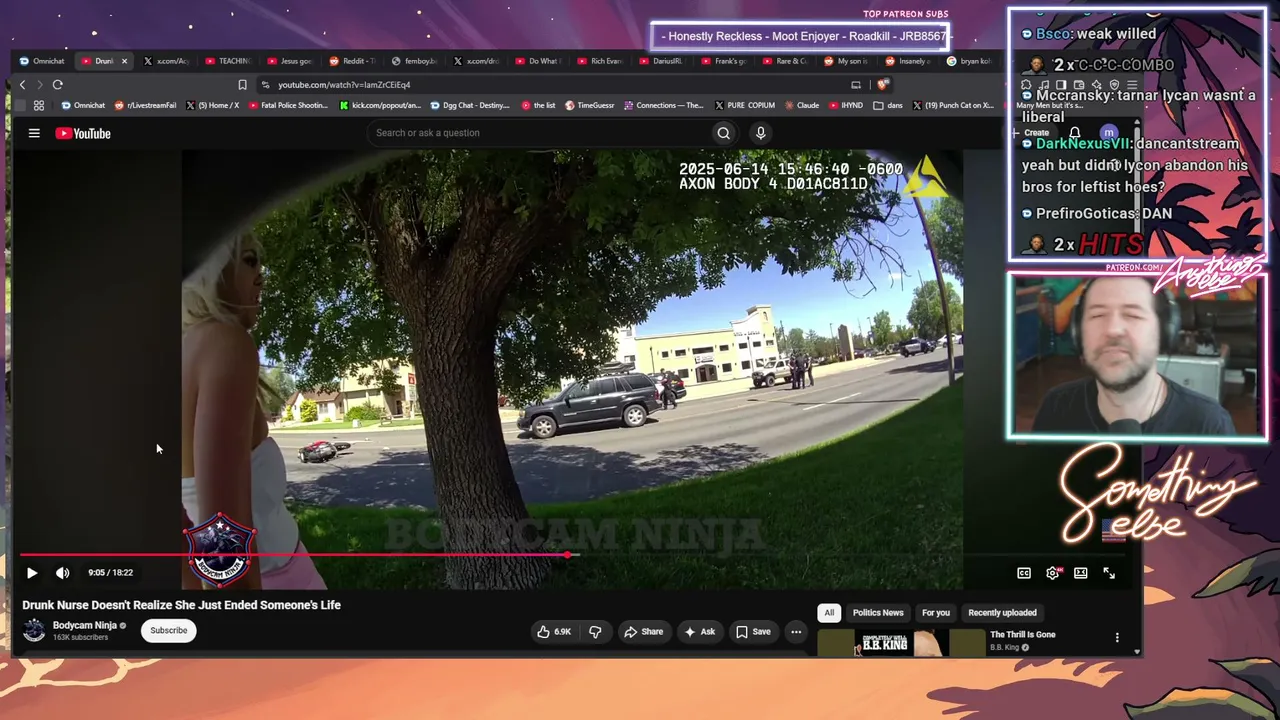Open the YouTube account avatar menu

click(x=1108, y=133)
